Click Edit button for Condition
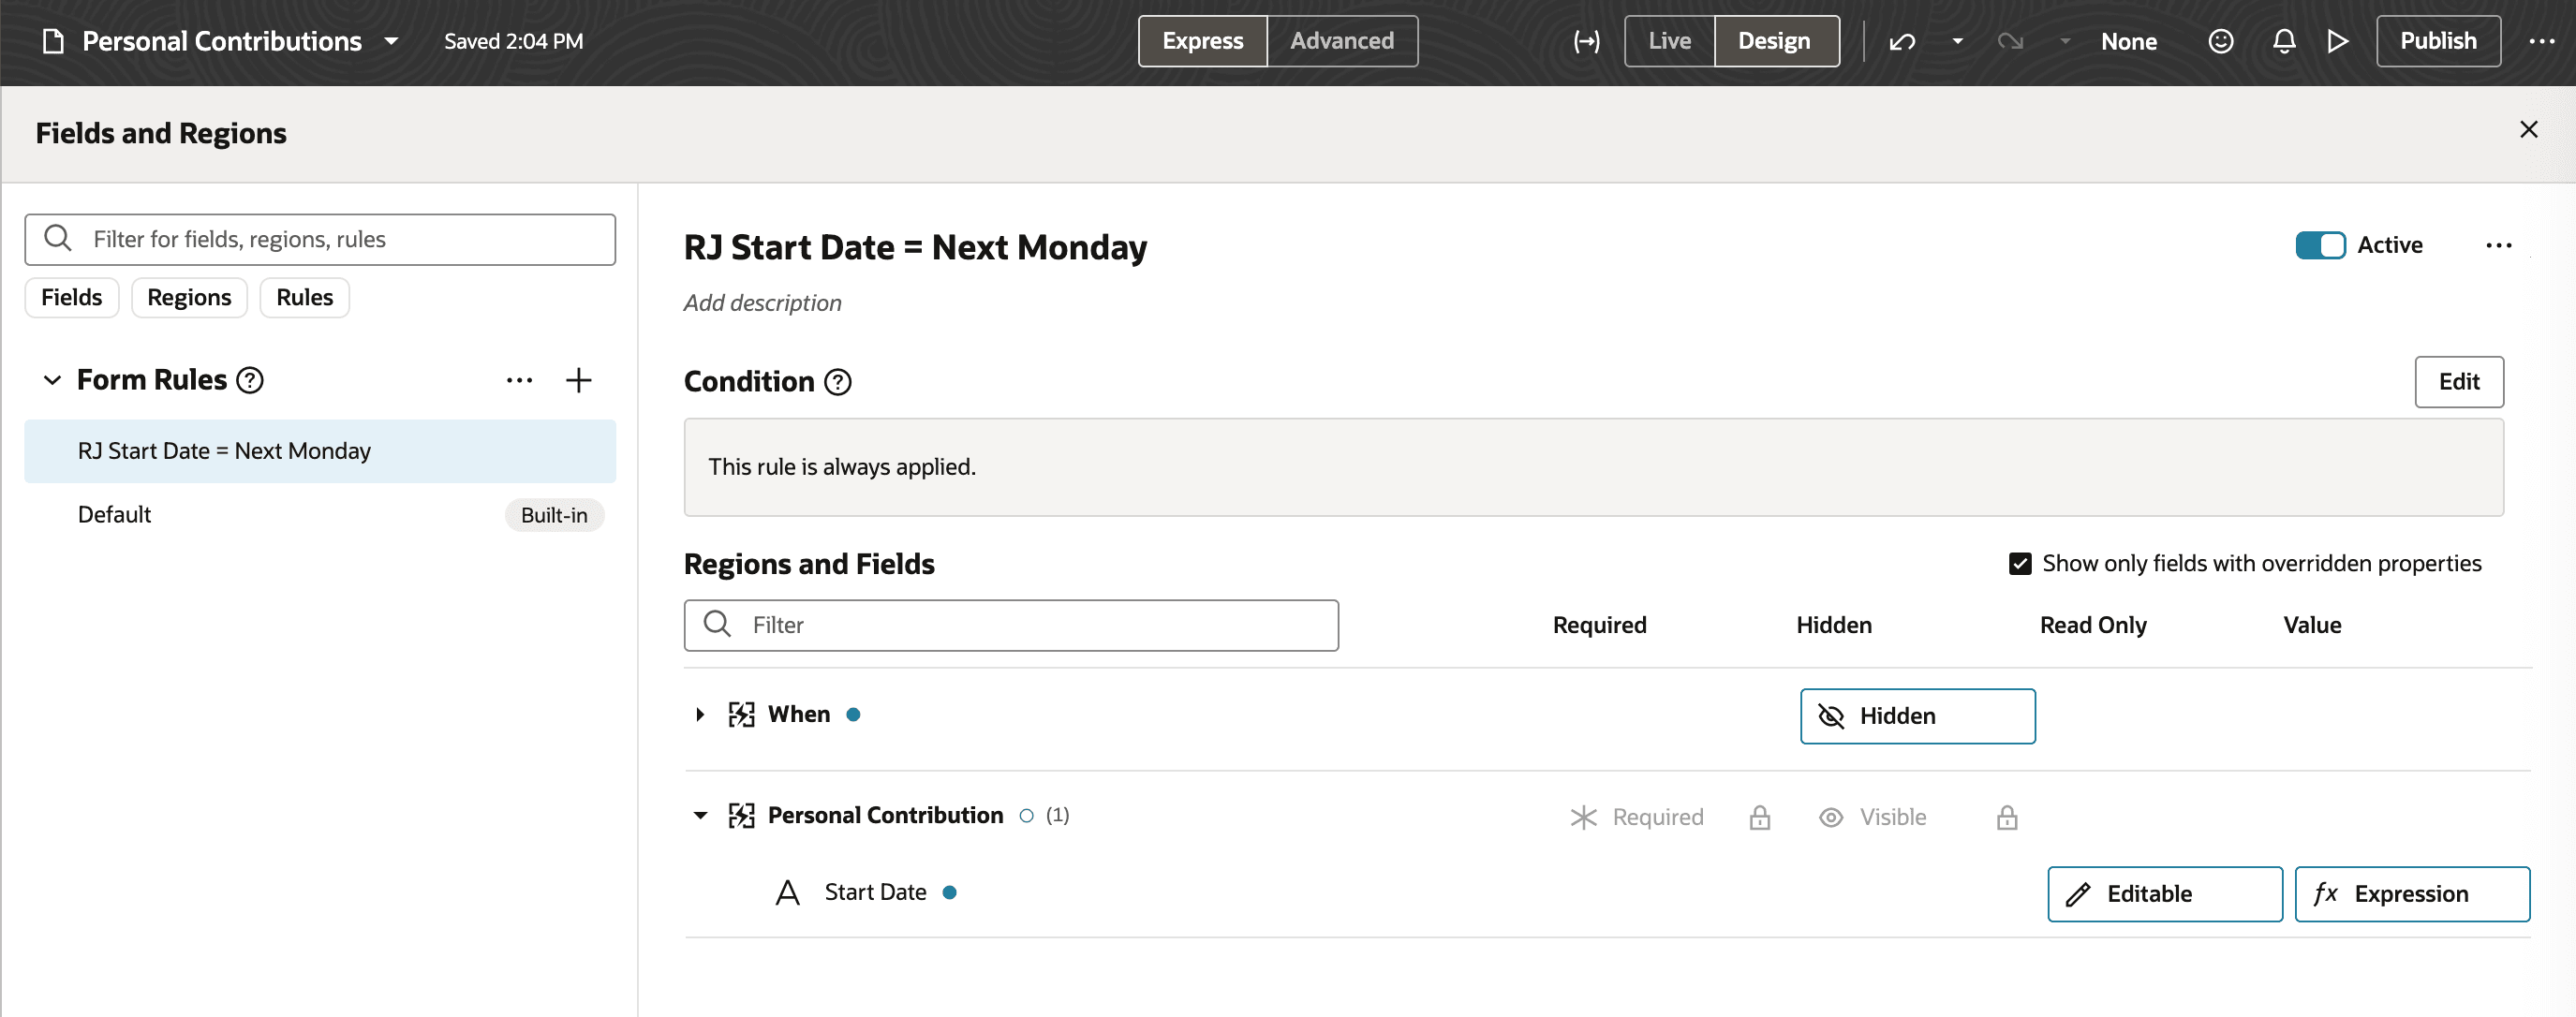The width and height of the screenshot is (2576, 1017). (2457, 382)
